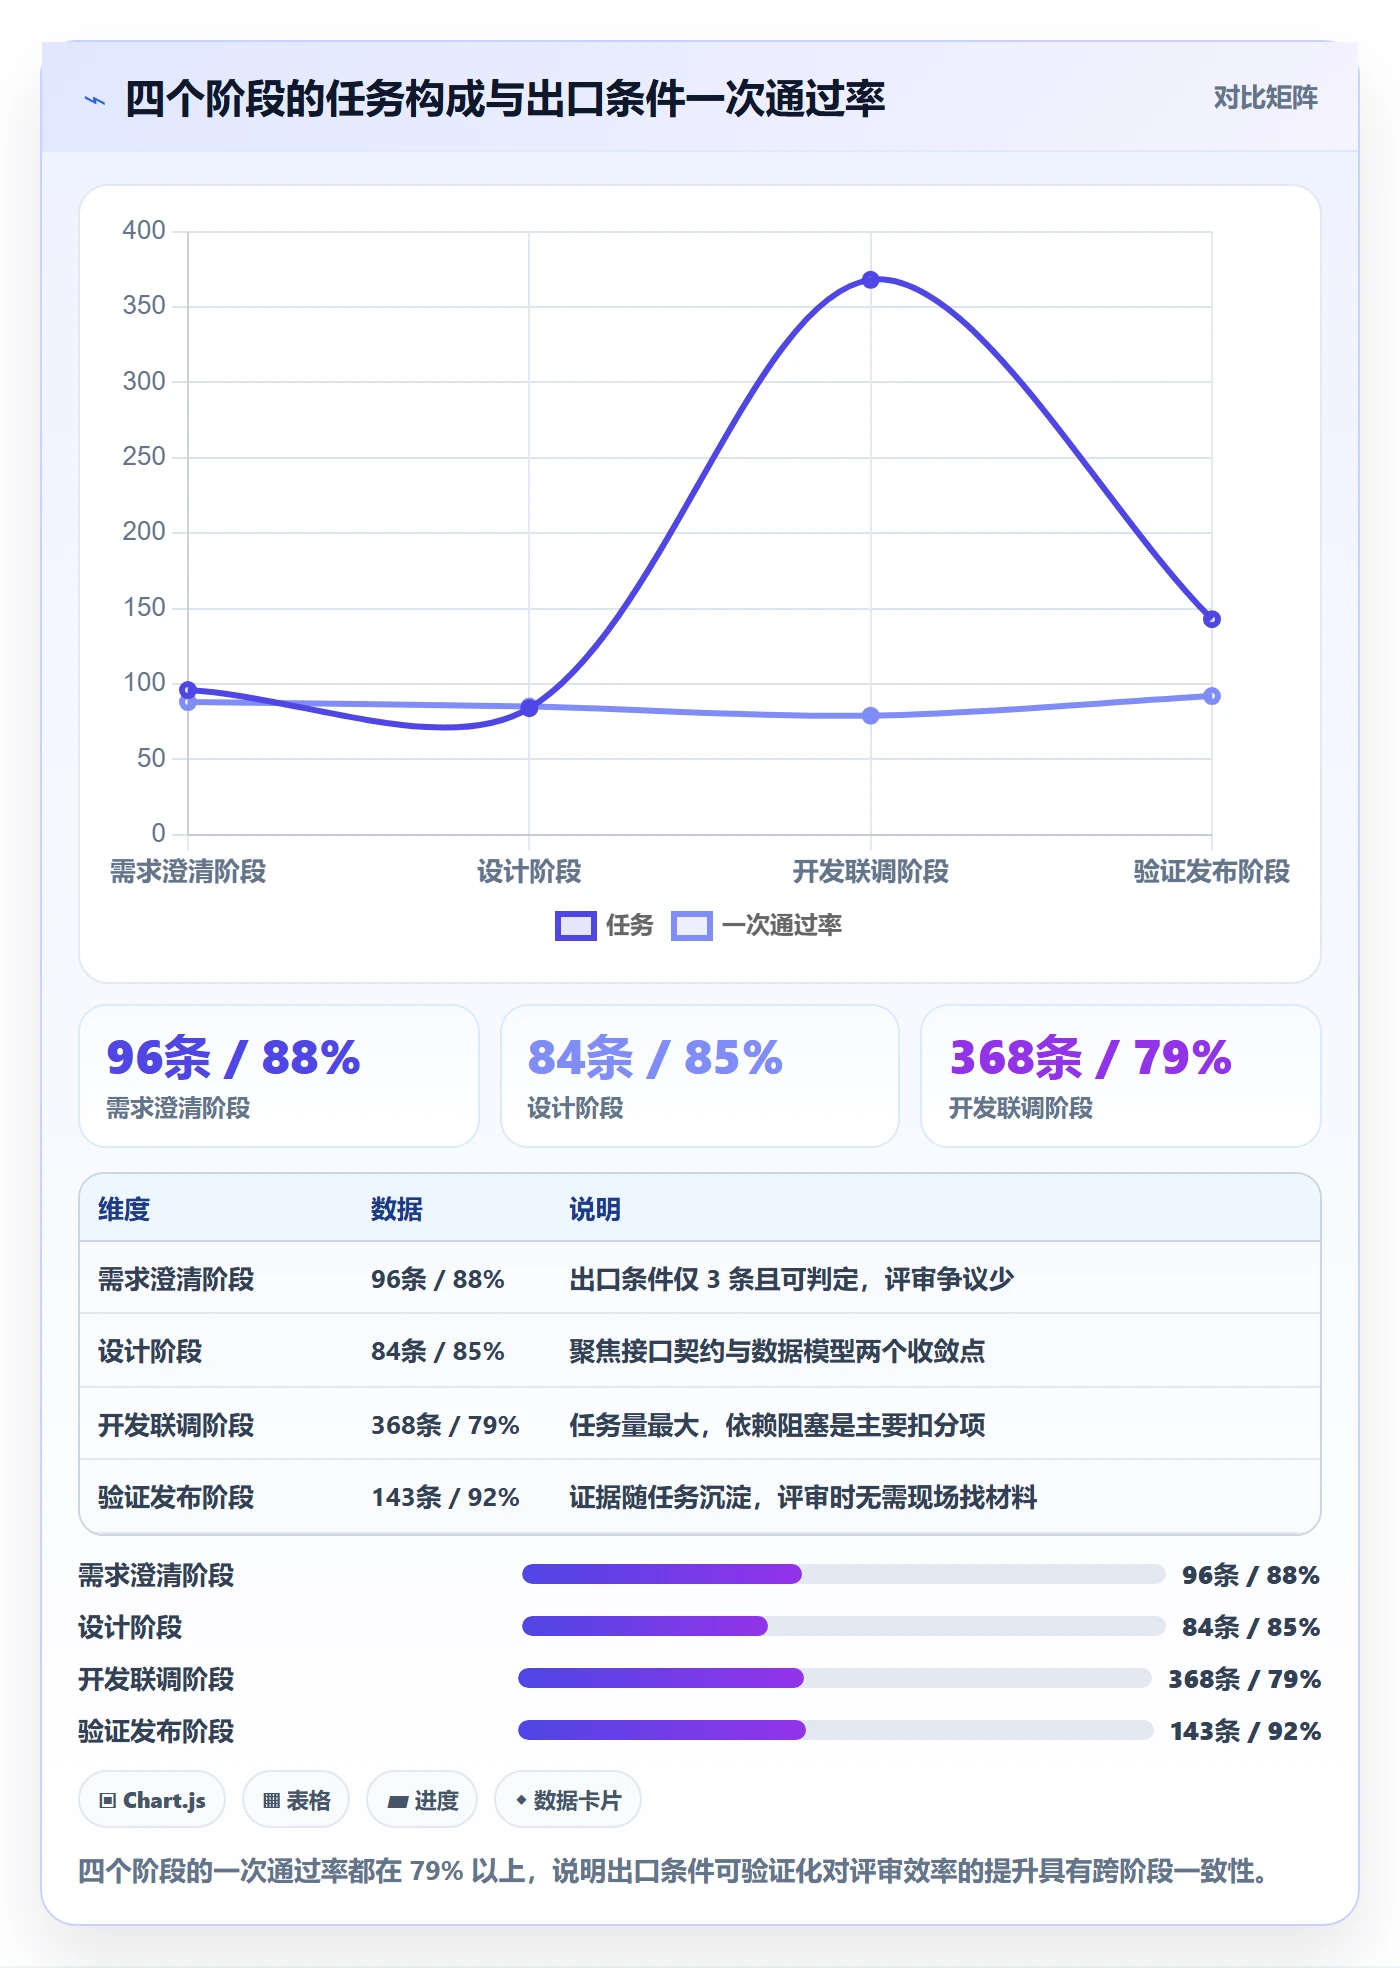Click the 证据随任务沉淀 description cell
Screen dimensions: 1400x1968
click(803, 1497)
